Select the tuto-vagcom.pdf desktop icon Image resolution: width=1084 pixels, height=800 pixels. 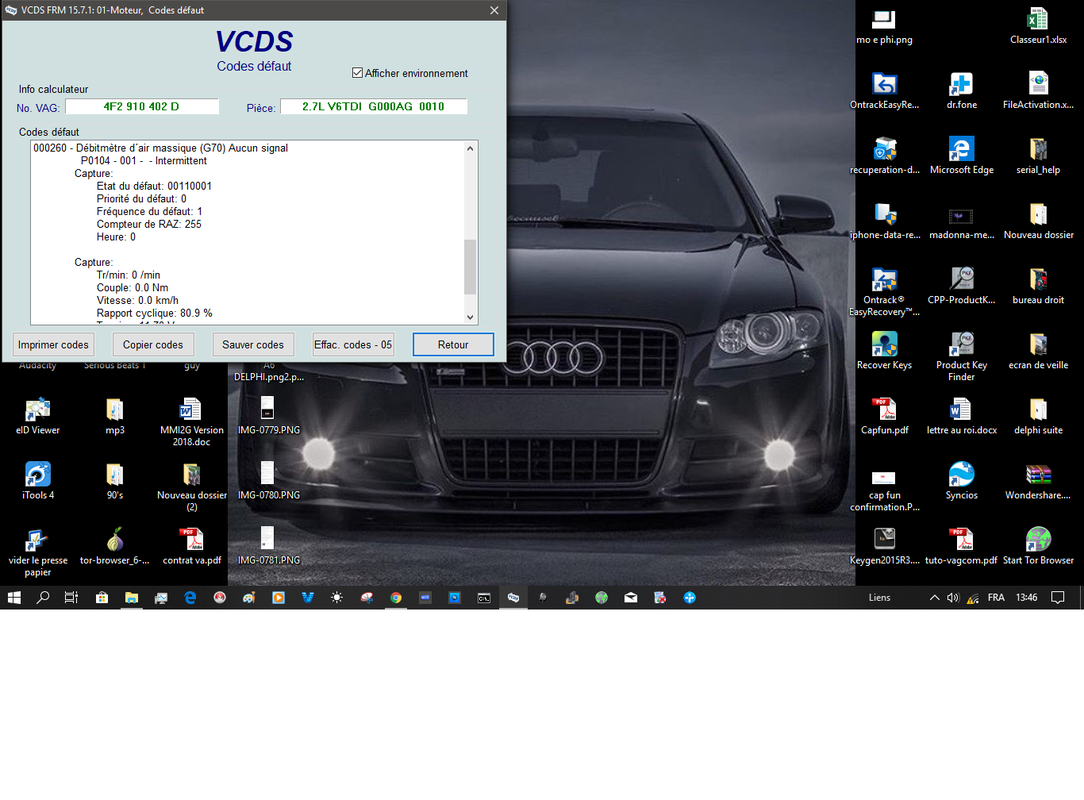[962, 547]
